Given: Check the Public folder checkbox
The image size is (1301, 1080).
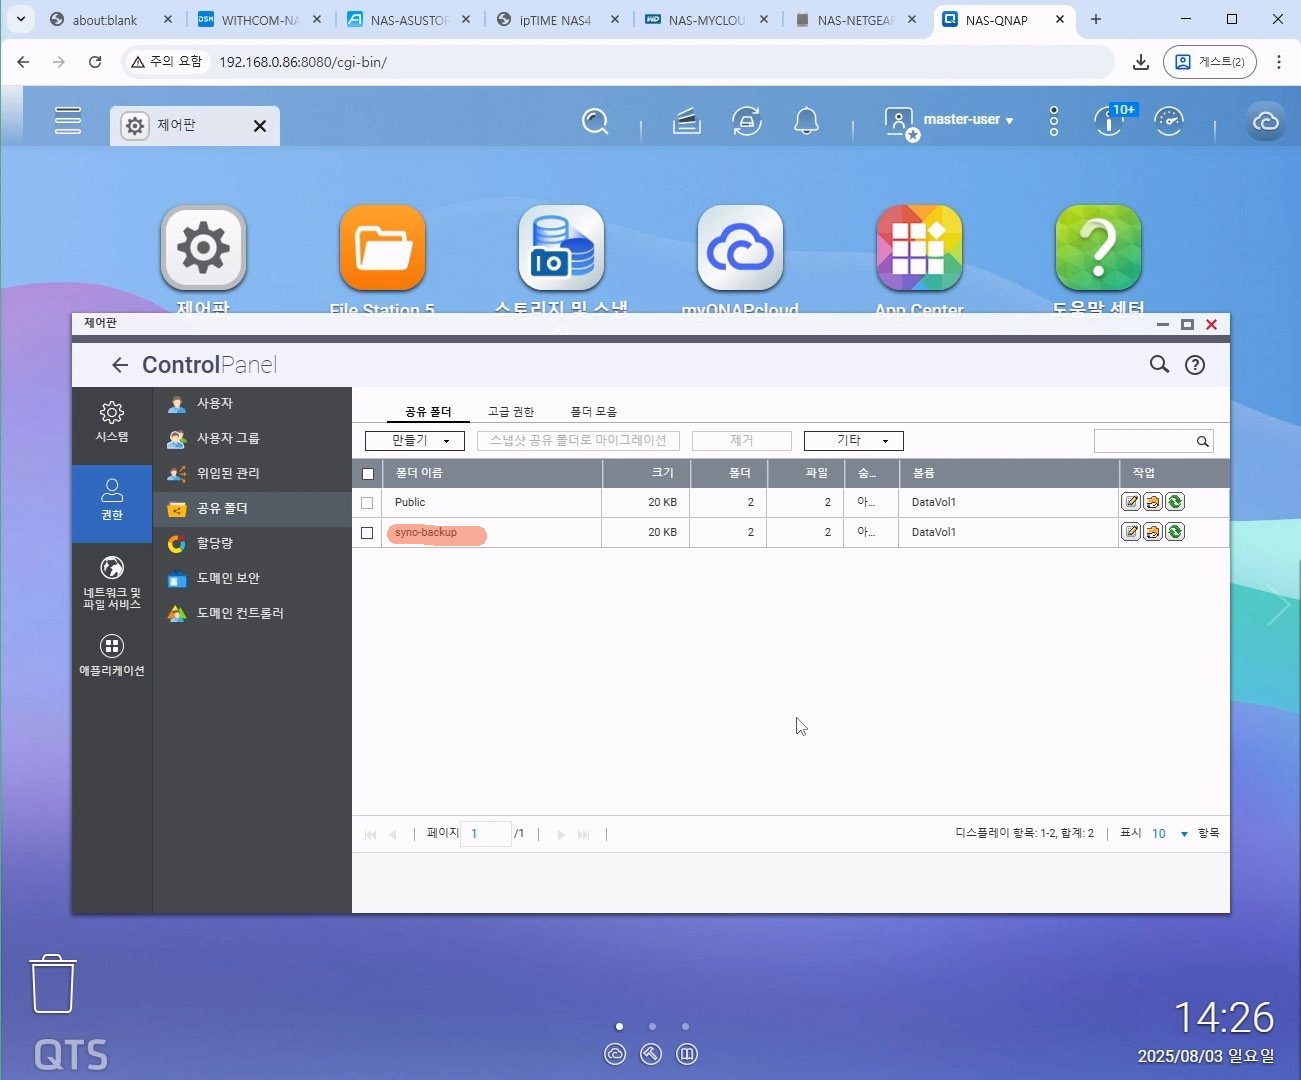Looking at the screenshot, I should click(367, 503).
